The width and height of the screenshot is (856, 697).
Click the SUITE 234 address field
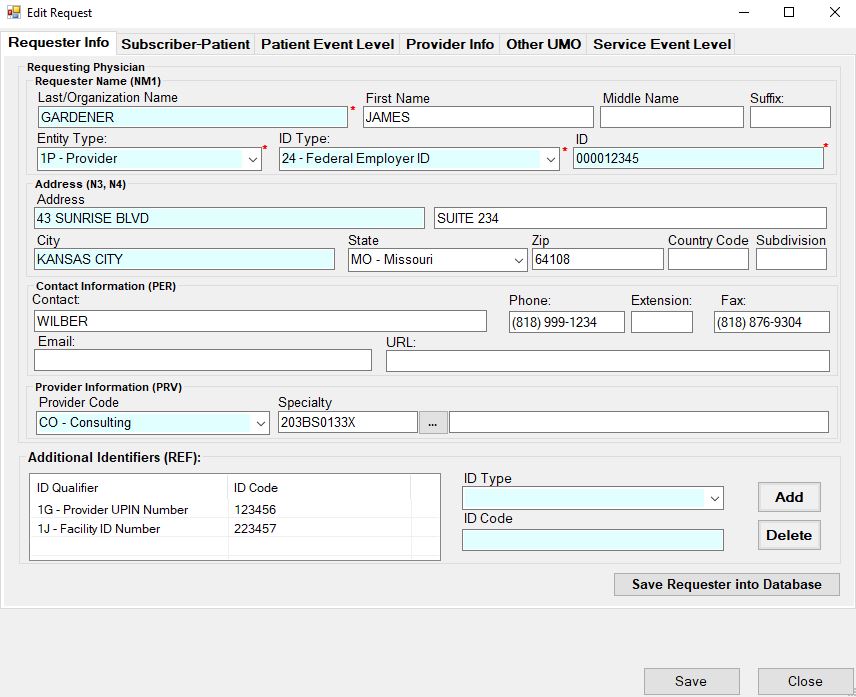point(630,218)
